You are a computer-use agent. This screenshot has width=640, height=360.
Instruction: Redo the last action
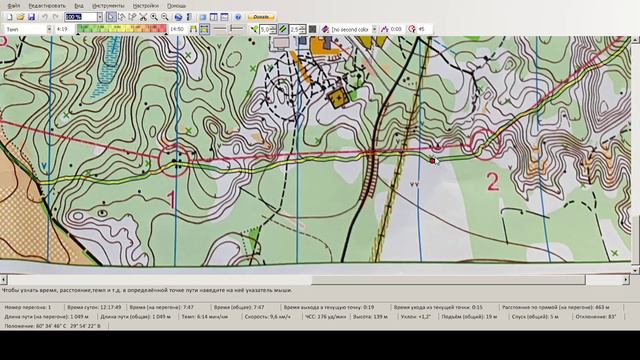pos(56,17)
